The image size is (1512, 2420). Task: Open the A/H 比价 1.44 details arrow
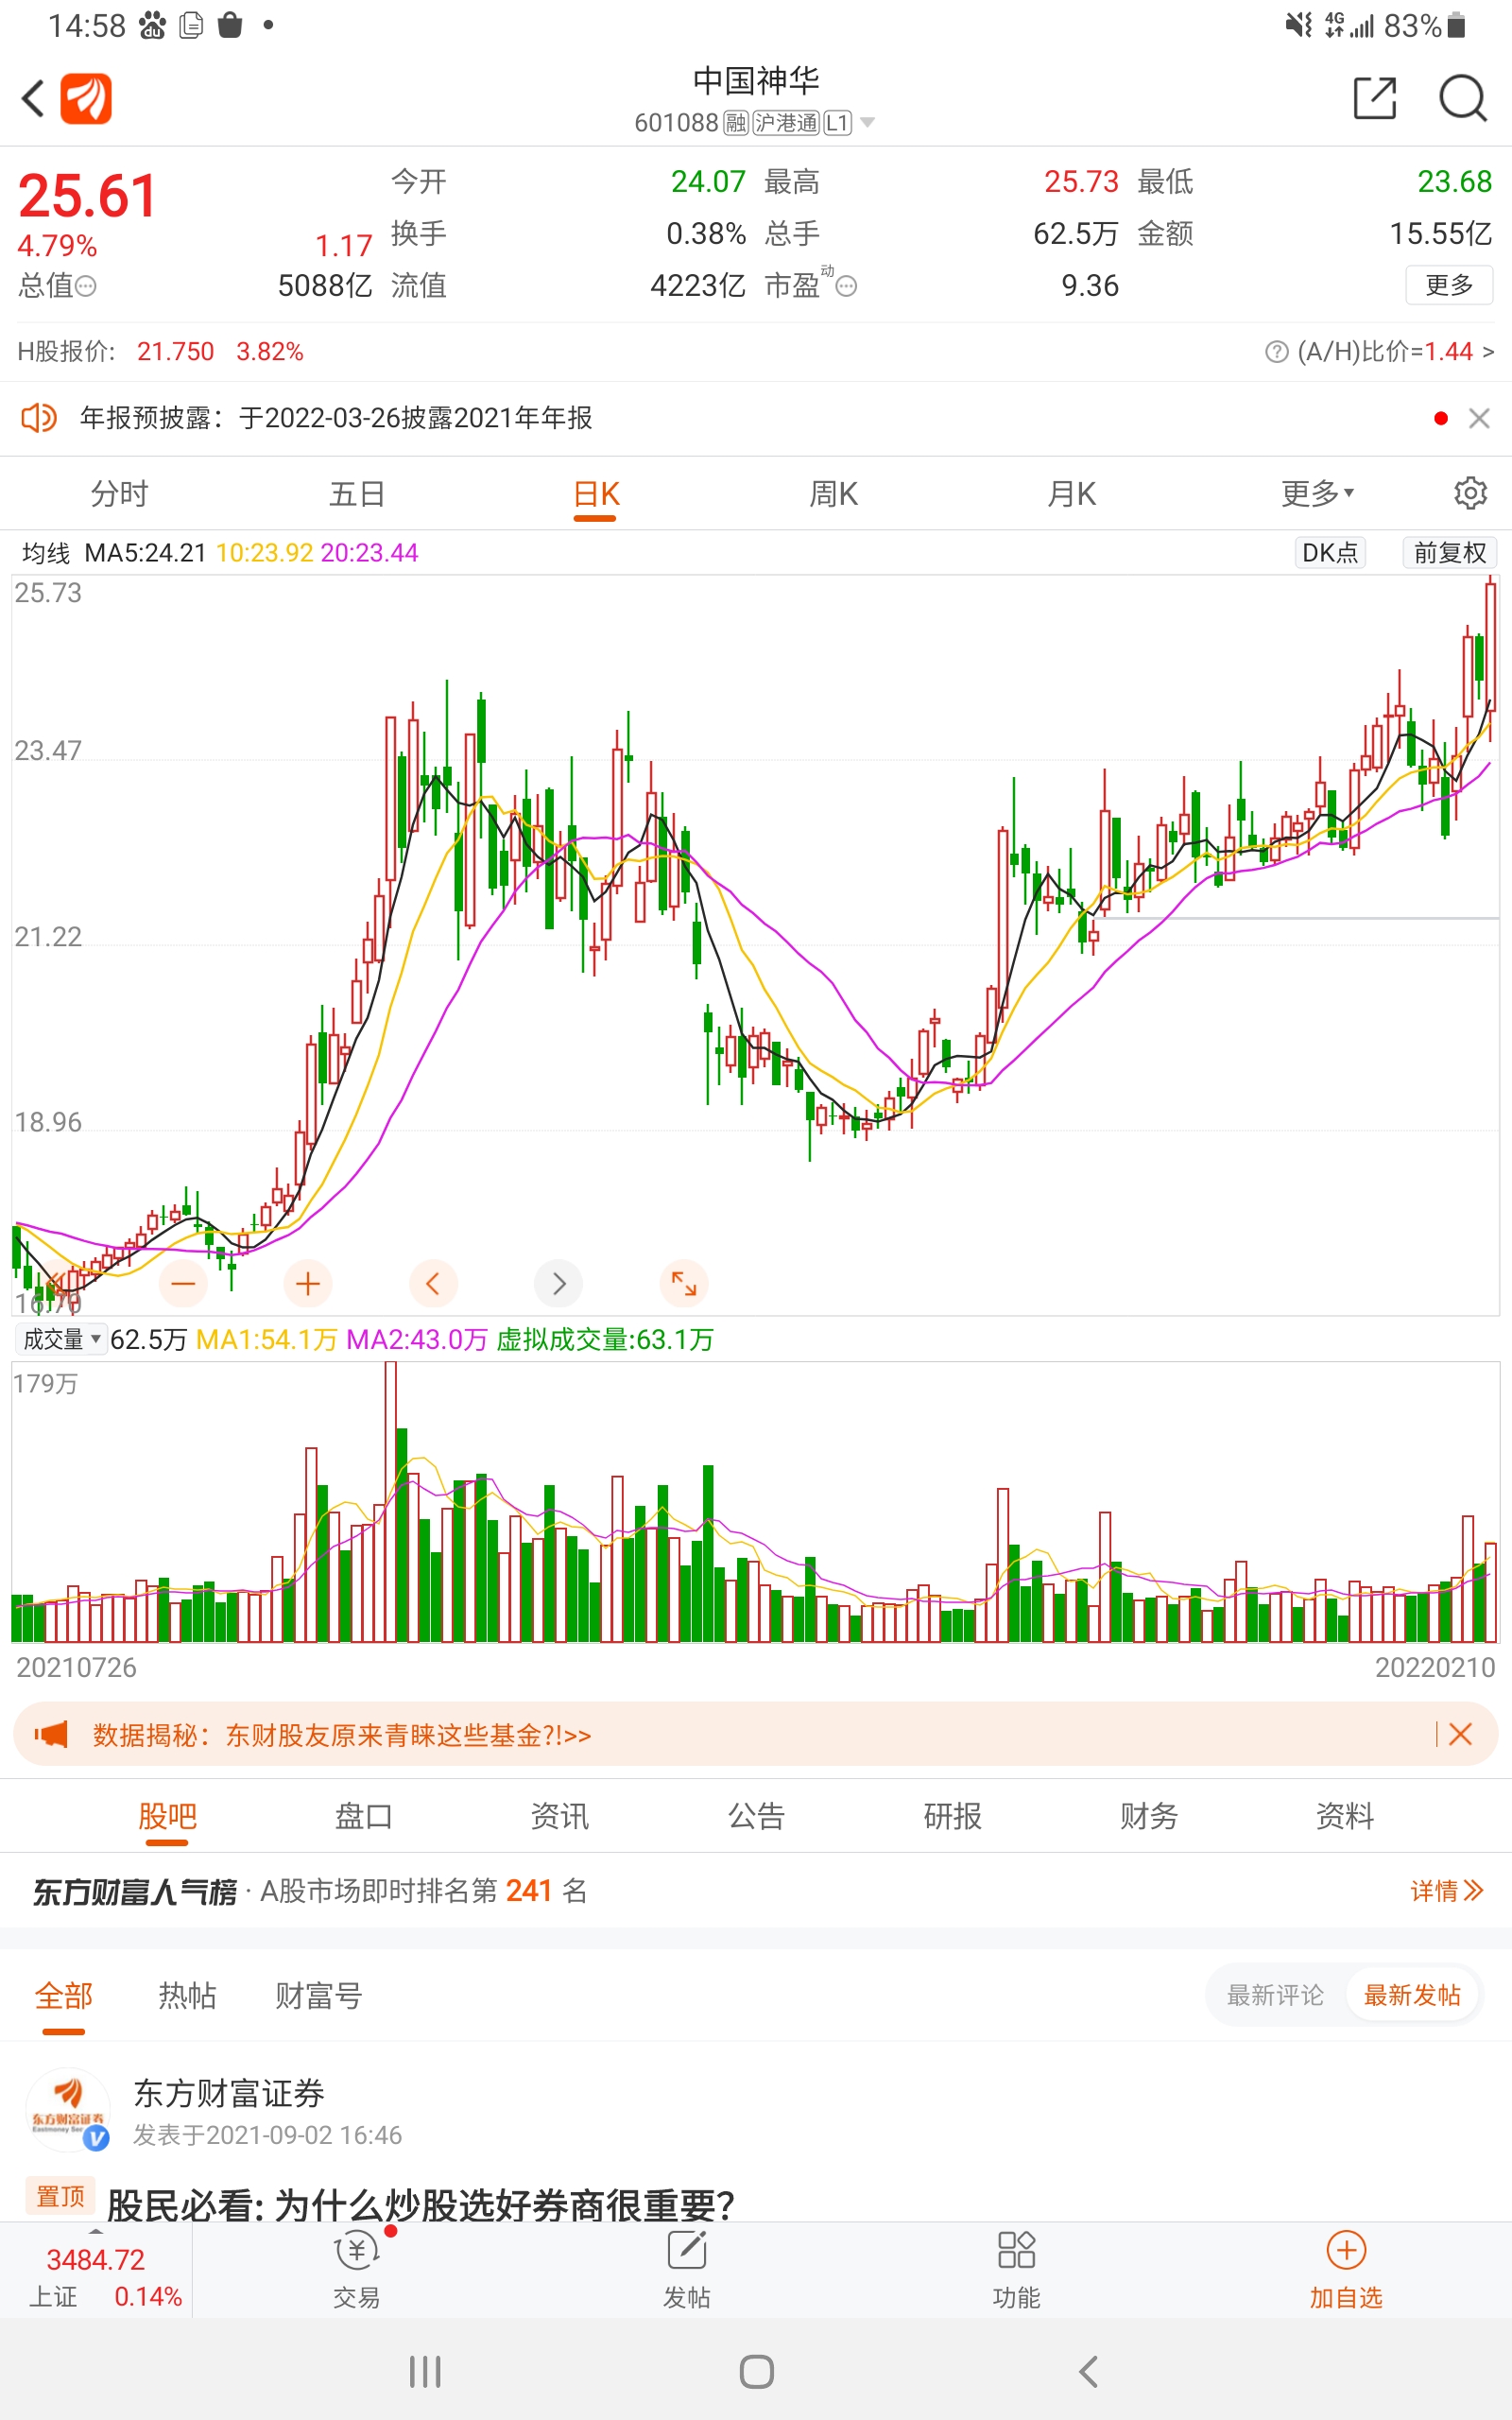[1488, 352]
